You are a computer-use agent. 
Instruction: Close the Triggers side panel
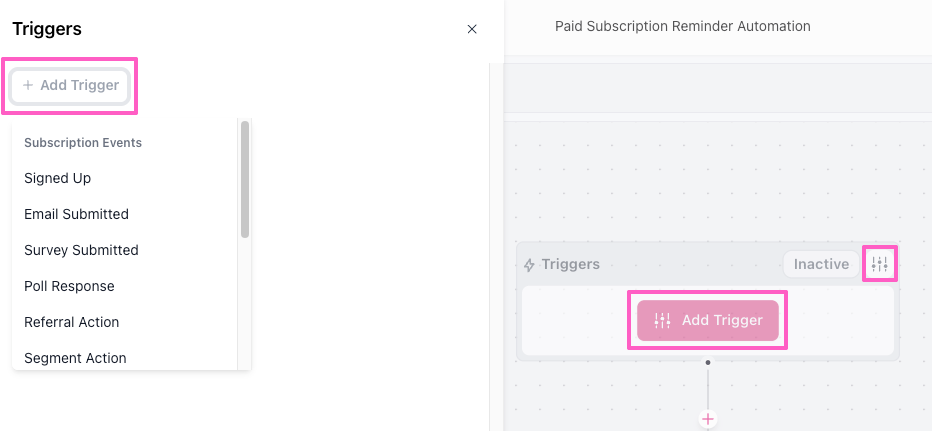click(472, 29)
